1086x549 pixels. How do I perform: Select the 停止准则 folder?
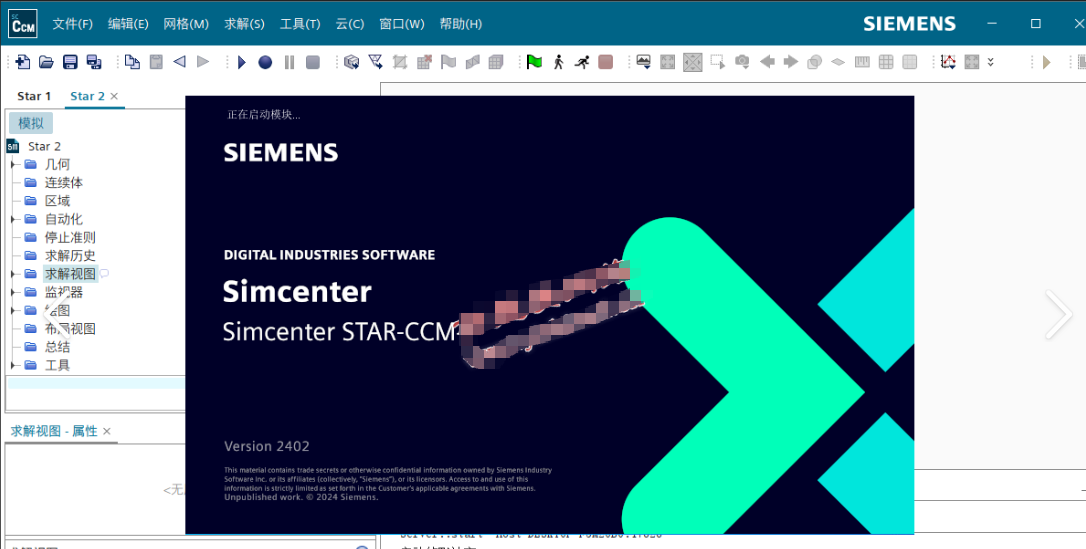click(x=70, y=237)
